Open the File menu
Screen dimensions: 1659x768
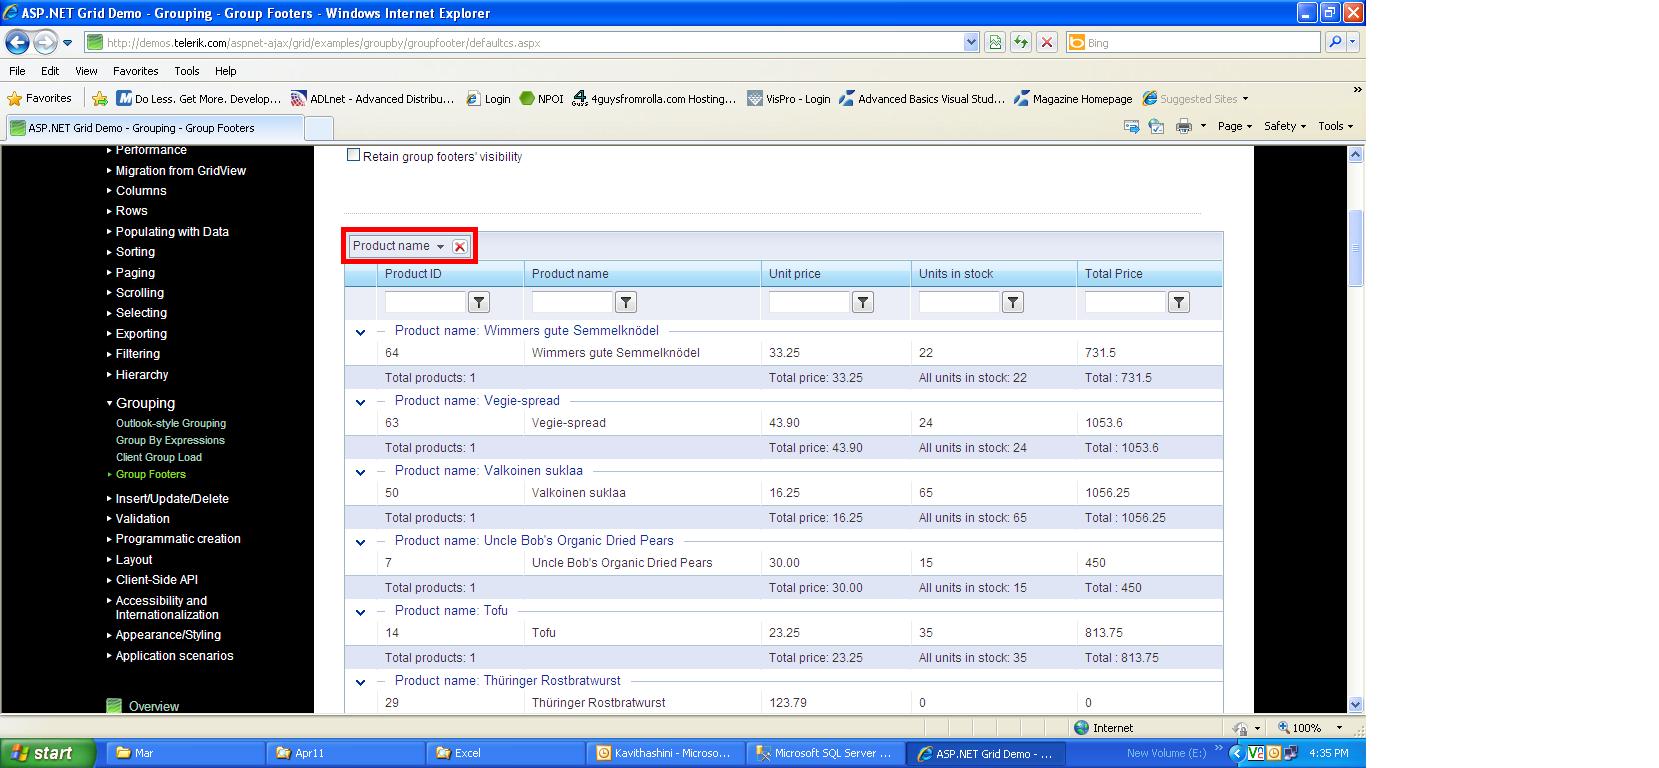click(x=17, y=71)
